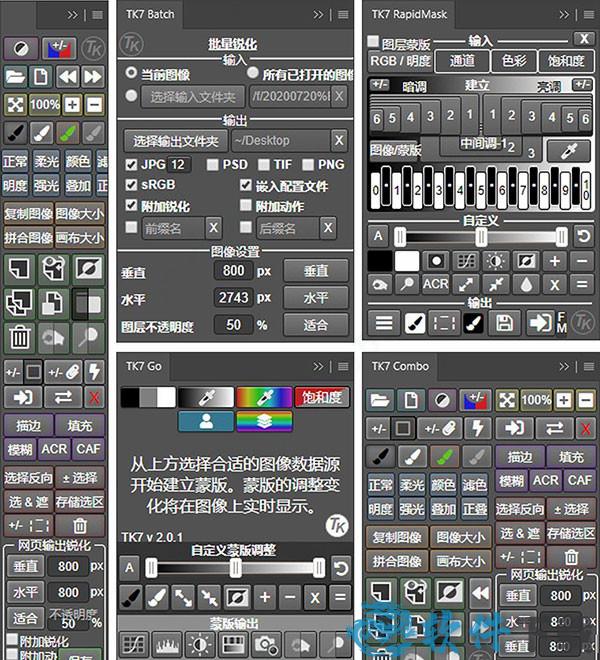Click the 存储选区 button in TK7 Combo

[x=571, y=534]
